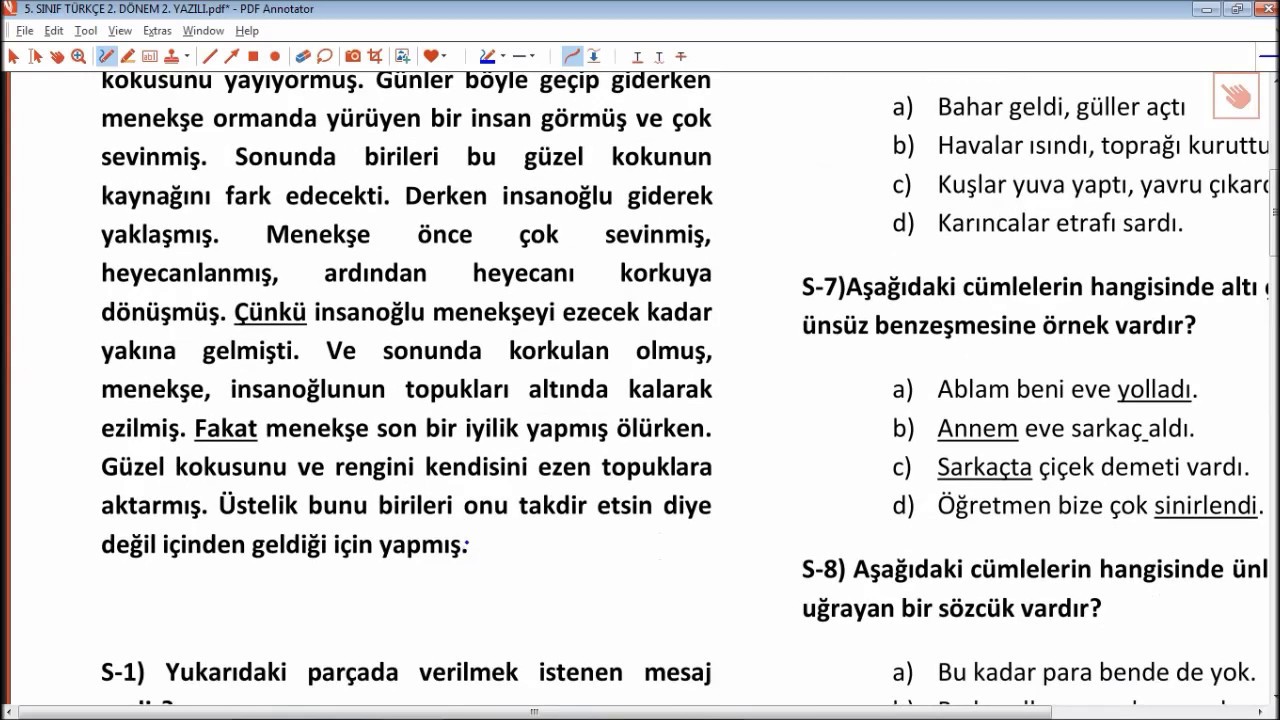The image size is (1280, 720).
Task: Click answer 'Karıncalar etrafı sardı.'
Action: point(1060,223)
